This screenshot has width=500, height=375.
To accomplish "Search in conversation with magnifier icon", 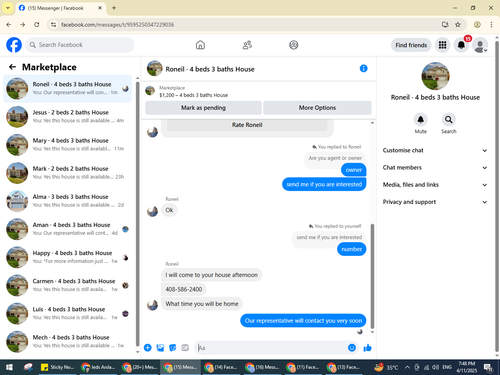I will pyautogui.click(x=449, y=119).
